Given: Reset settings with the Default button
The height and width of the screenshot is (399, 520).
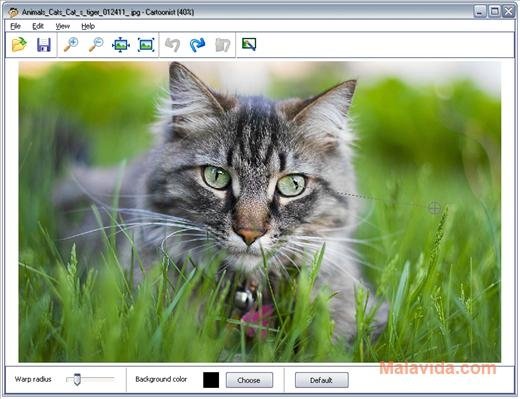Looking at the screenshot, I should (x=321, y=380).
